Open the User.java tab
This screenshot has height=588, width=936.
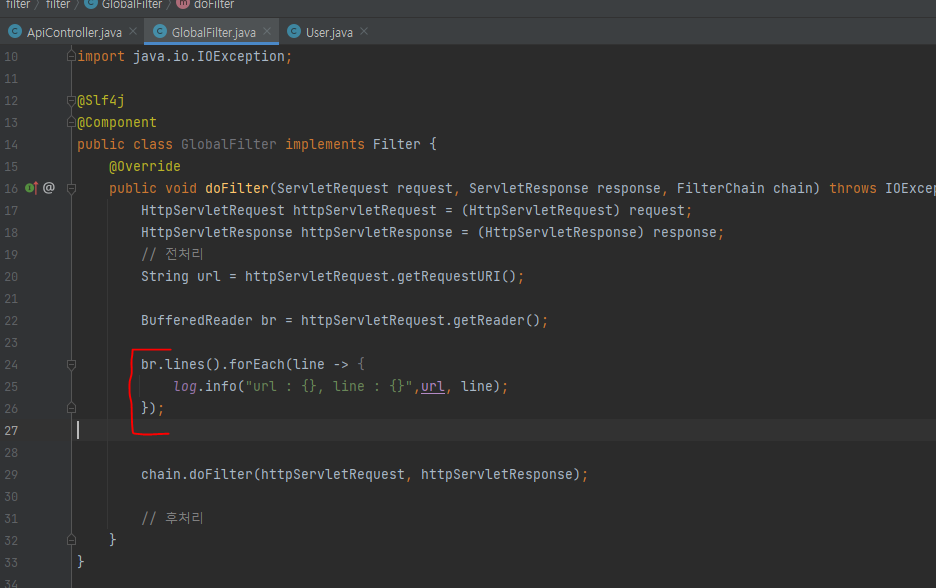click(x=329, y=32)
